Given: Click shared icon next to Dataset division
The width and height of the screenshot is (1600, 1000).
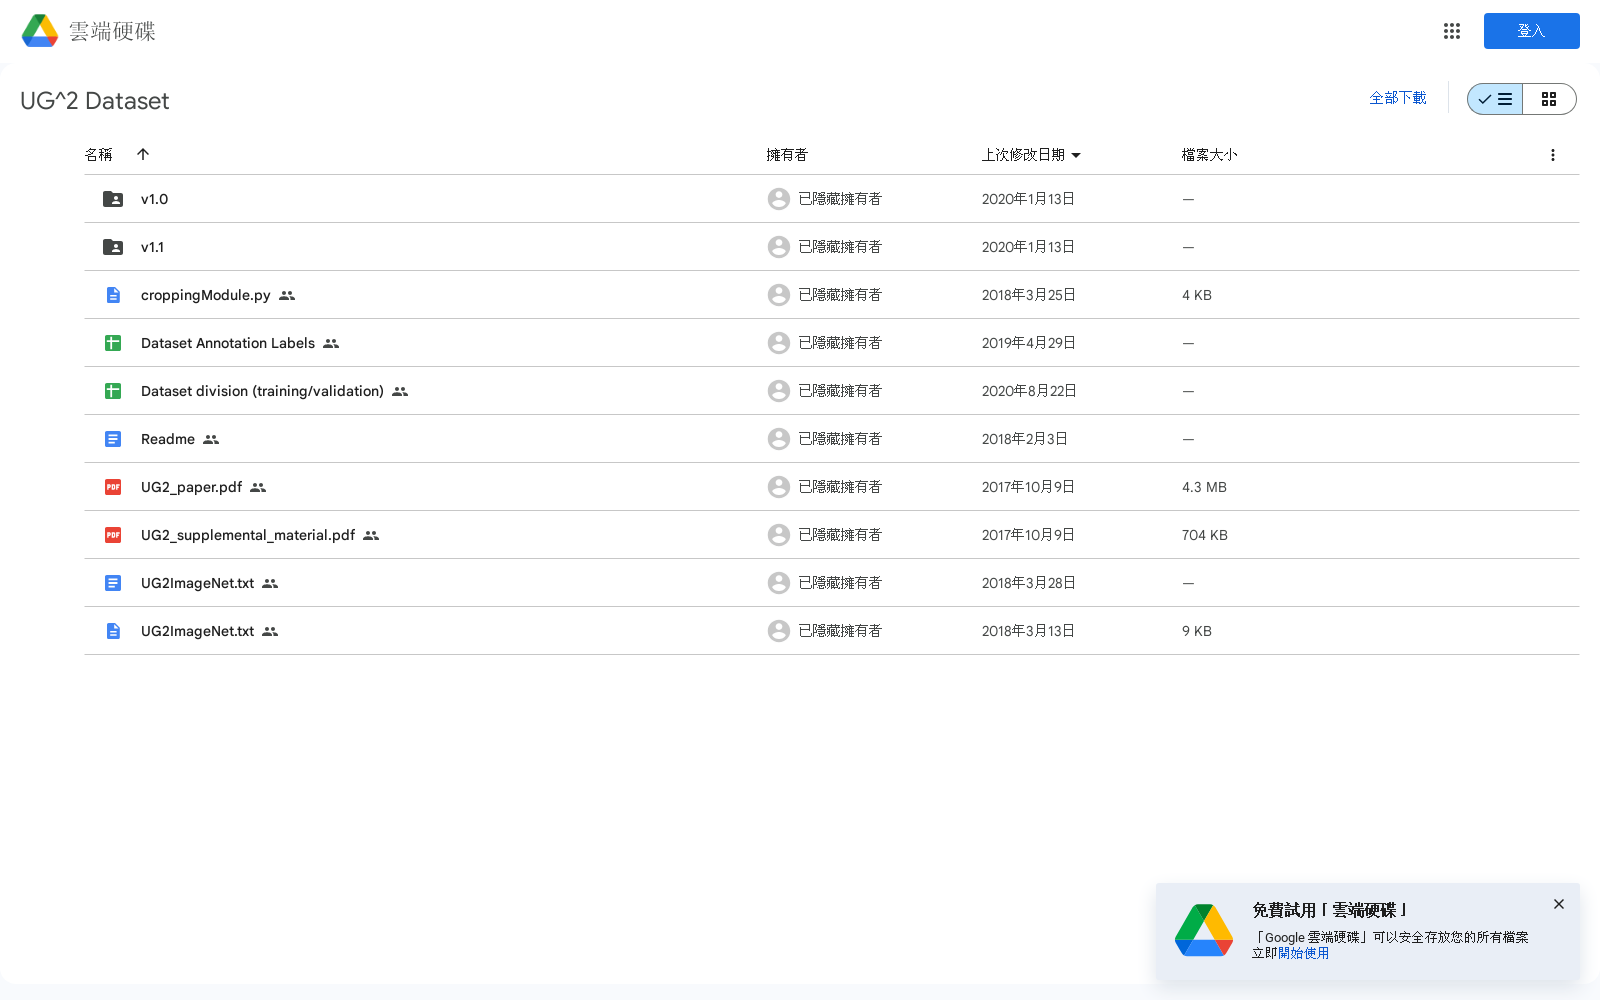Looking at the screenshot, I should [400, 391].
